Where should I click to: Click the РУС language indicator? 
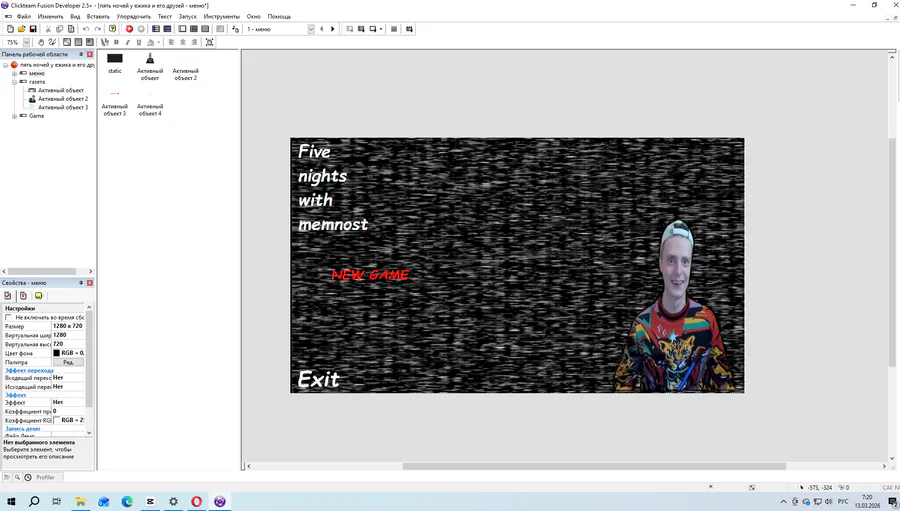[843, 502]
